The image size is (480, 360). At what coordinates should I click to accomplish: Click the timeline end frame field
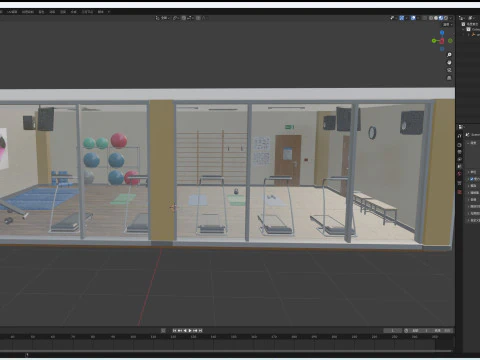[443, 330]
